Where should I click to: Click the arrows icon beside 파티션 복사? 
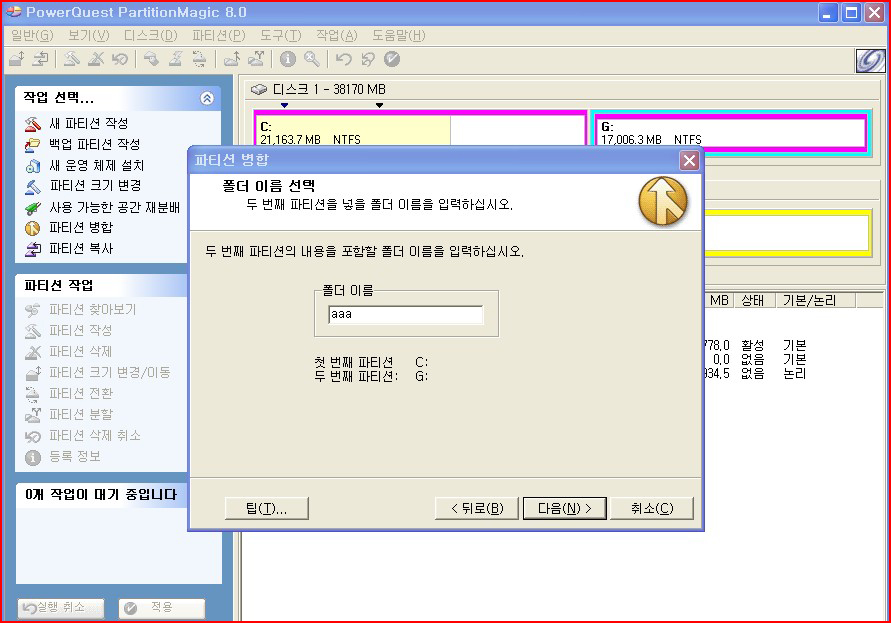(x=33, y=249)
